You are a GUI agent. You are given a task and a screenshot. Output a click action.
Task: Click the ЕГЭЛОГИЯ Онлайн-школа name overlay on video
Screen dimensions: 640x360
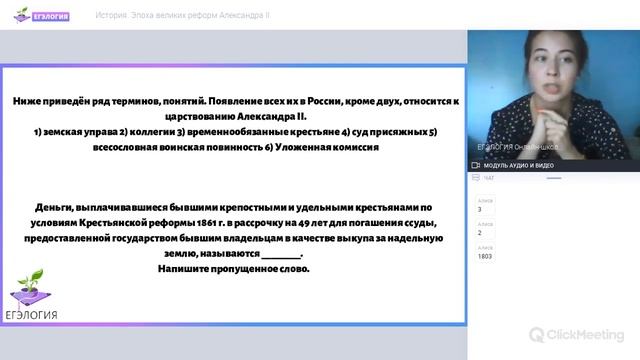coord(518,147)
